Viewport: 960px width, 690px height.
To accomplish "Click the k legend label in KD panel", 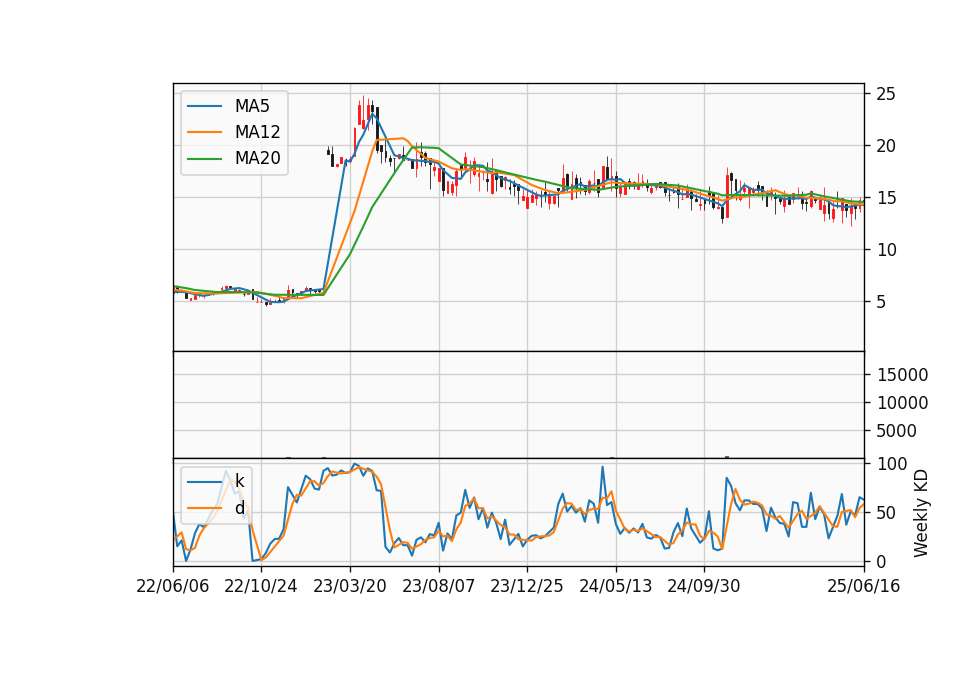I will 239,481.
